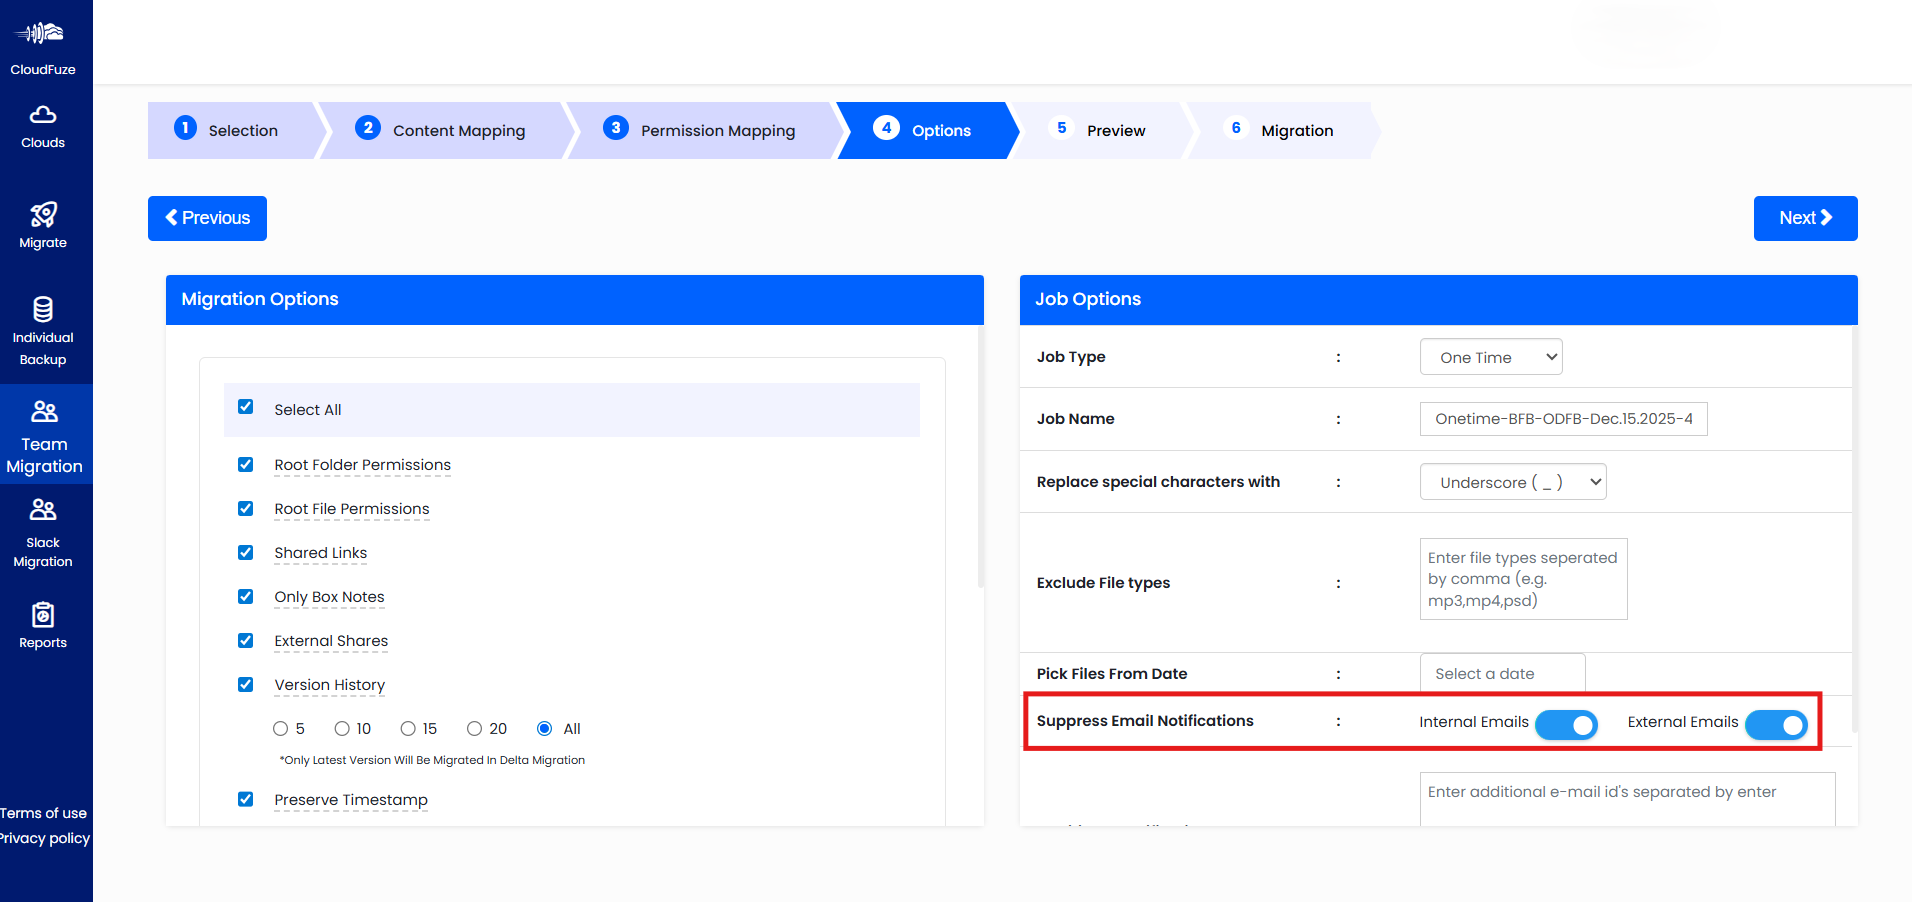Viewport: 1912px width, 902px height.
Task: Turn off External Emails suppression
Action: point(1776,724)
